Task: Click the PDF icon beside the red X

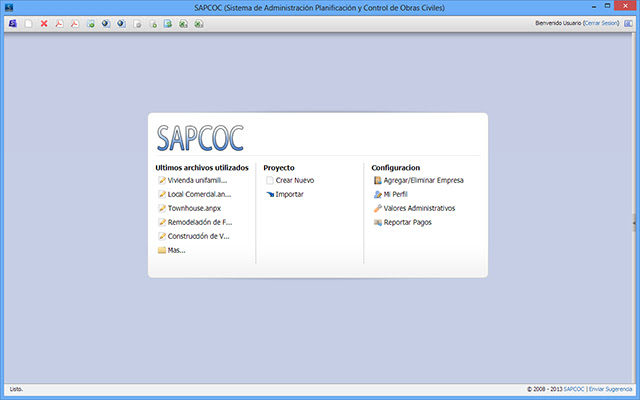Action: [59, 24]
